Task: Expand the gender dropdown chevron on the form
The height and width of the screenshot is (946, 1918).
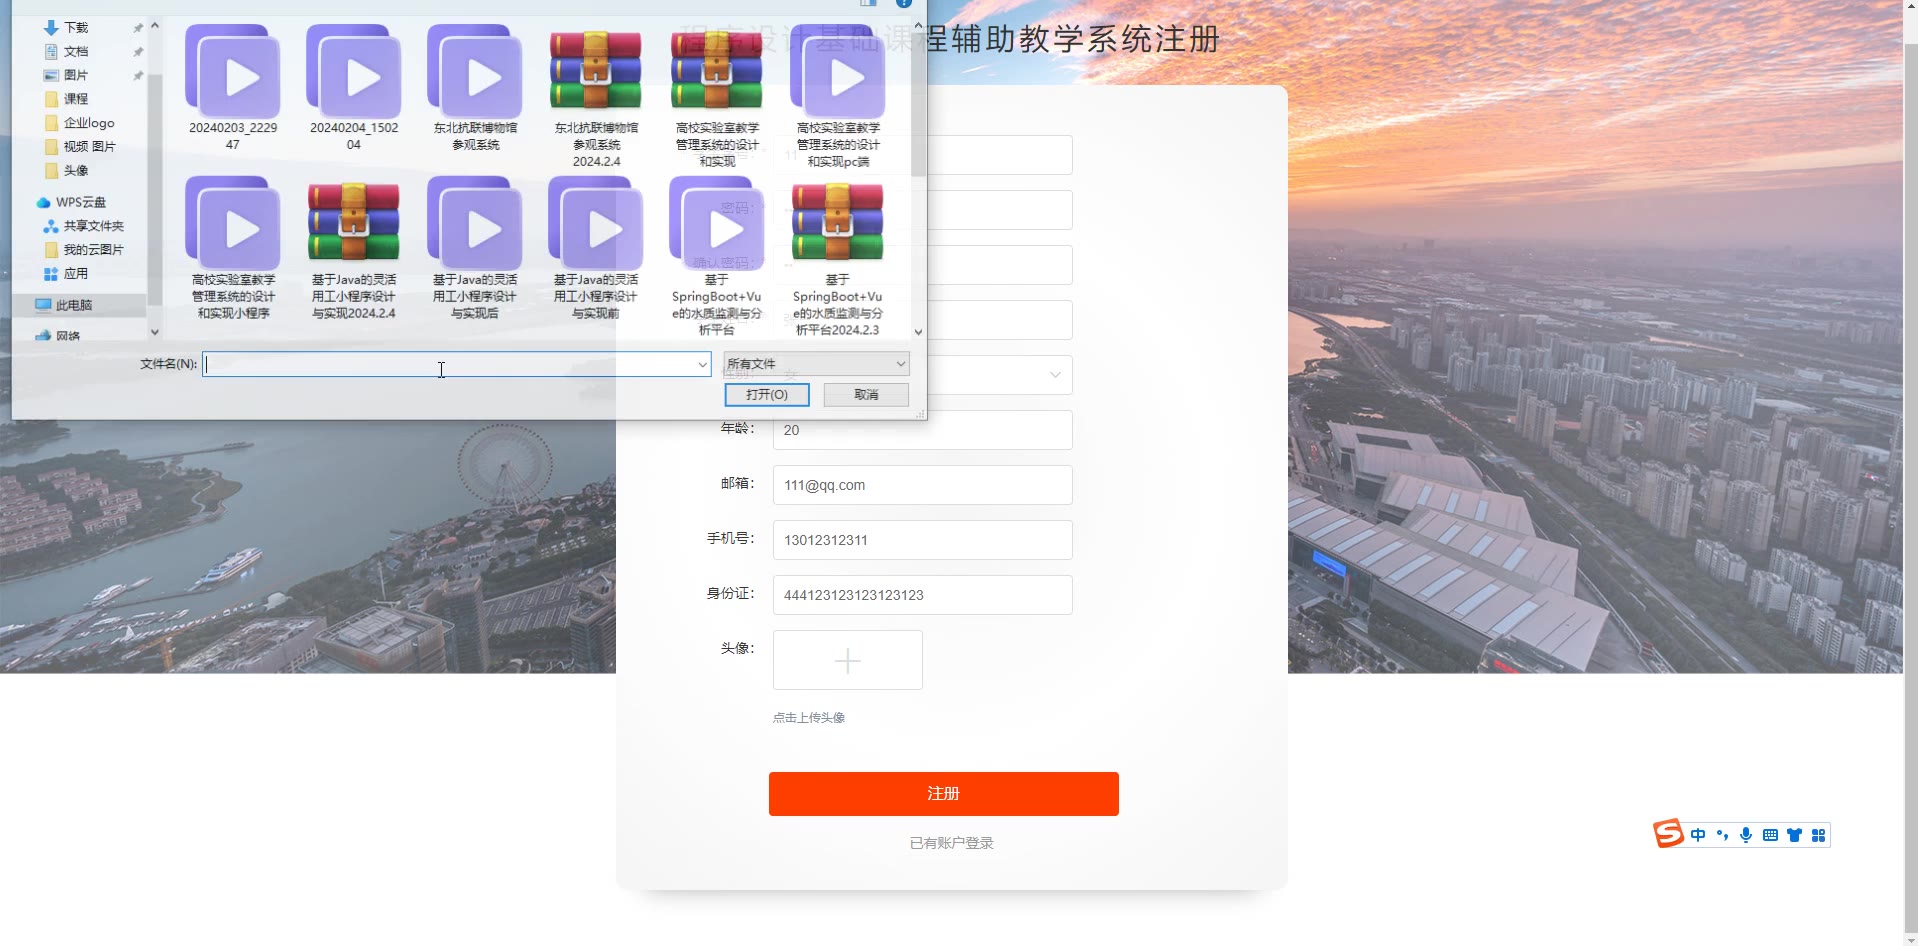Action: [1055, 375]
